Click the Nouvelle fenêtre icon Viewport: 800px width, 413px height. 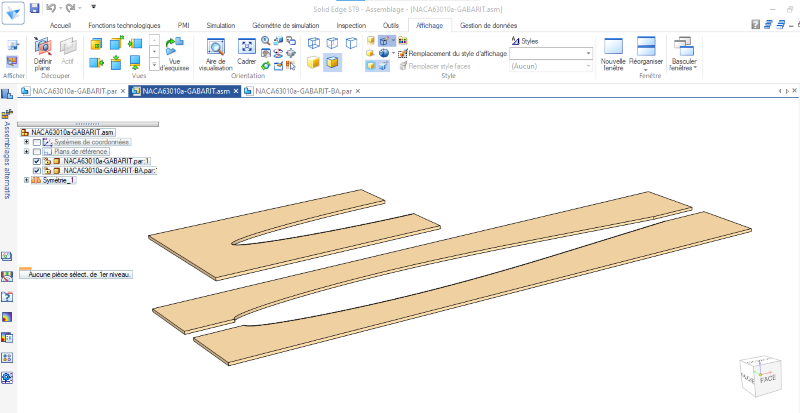point(612,47)
